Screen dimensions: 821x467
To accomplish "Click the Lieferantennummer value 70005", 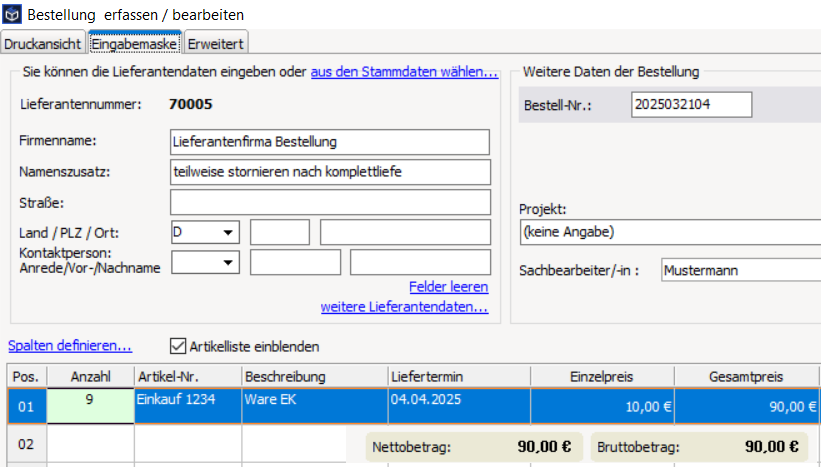I will [x=191, y=104].
